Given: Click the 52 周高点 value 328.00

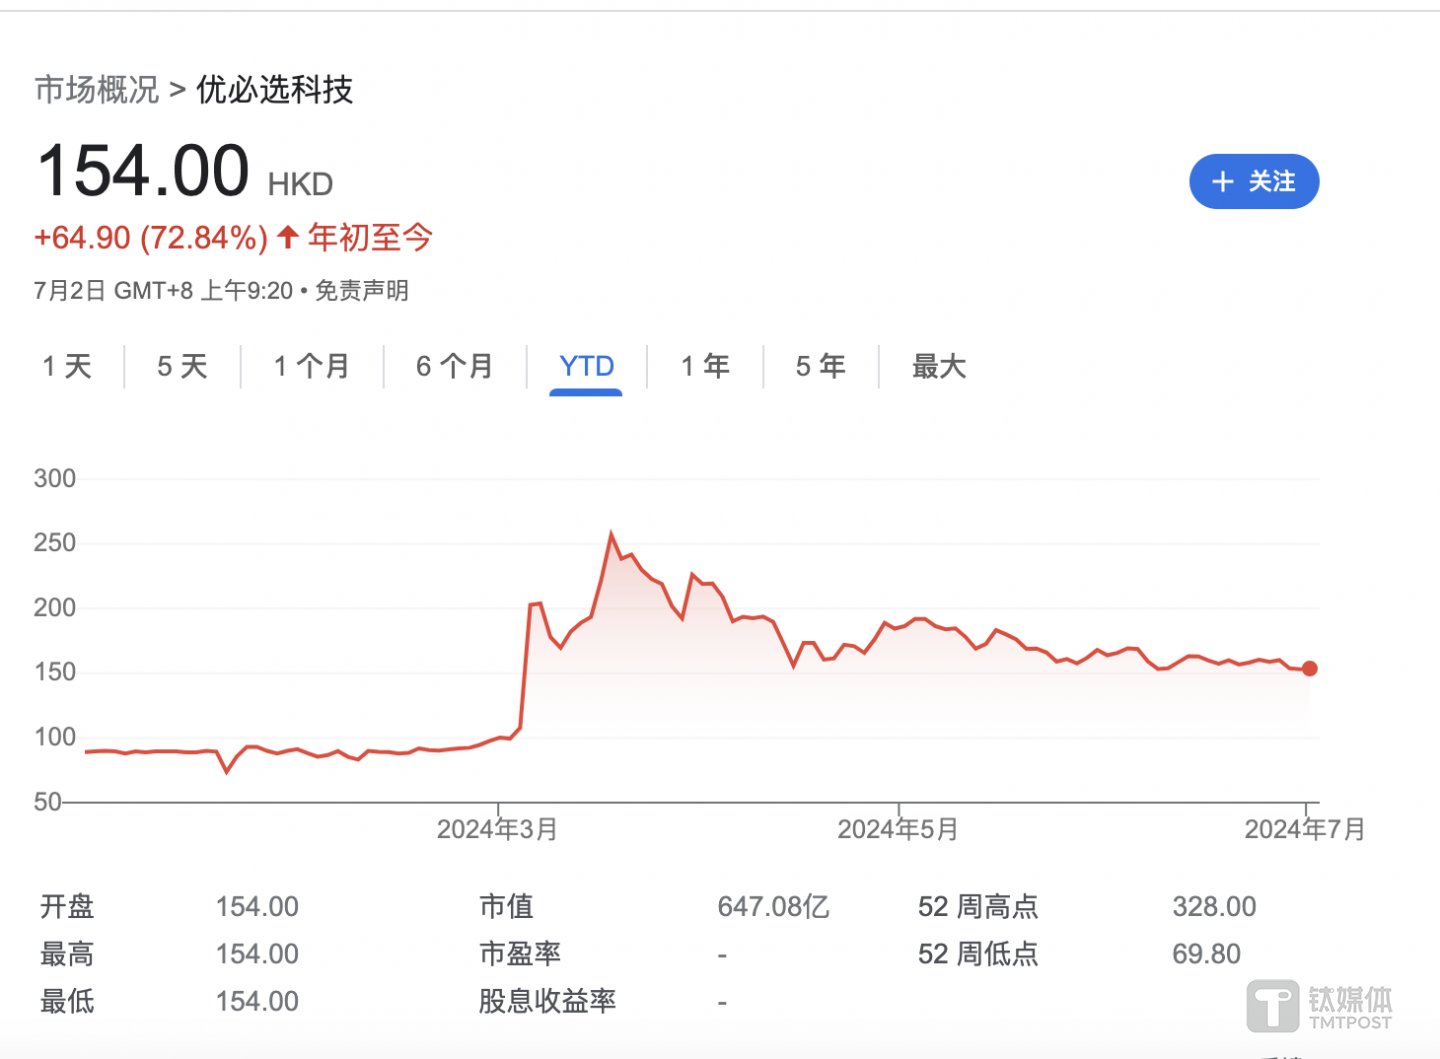Looking at the screenshot, I should click(1214, 907).
